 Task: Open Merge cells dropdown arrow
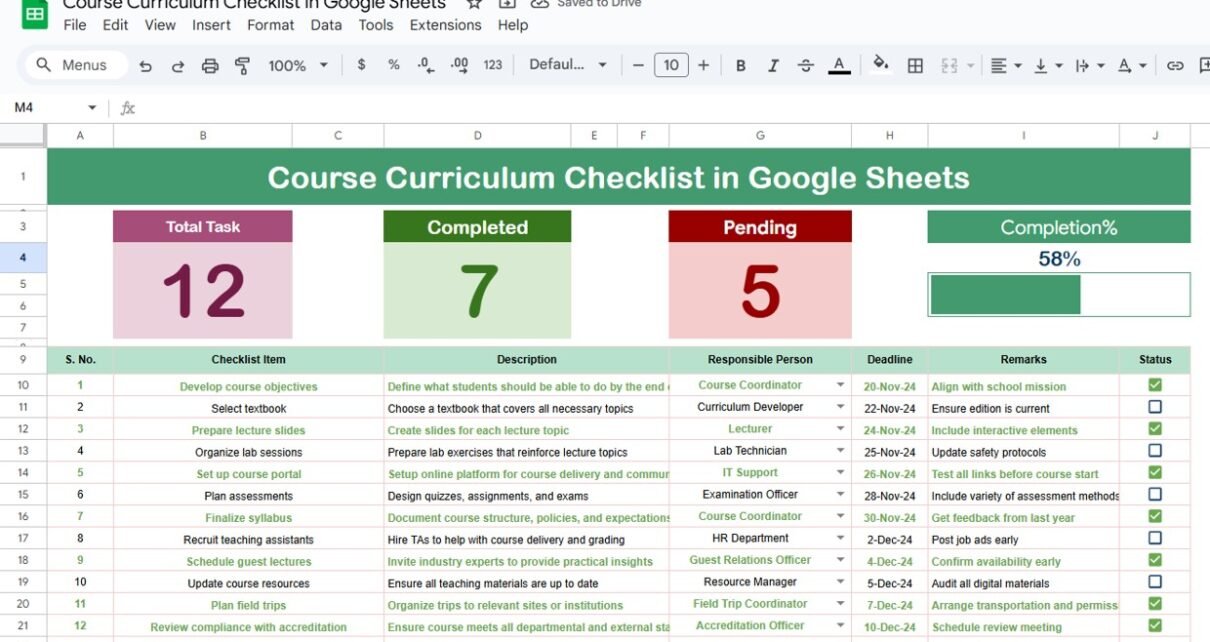click(x=970, y=66)
